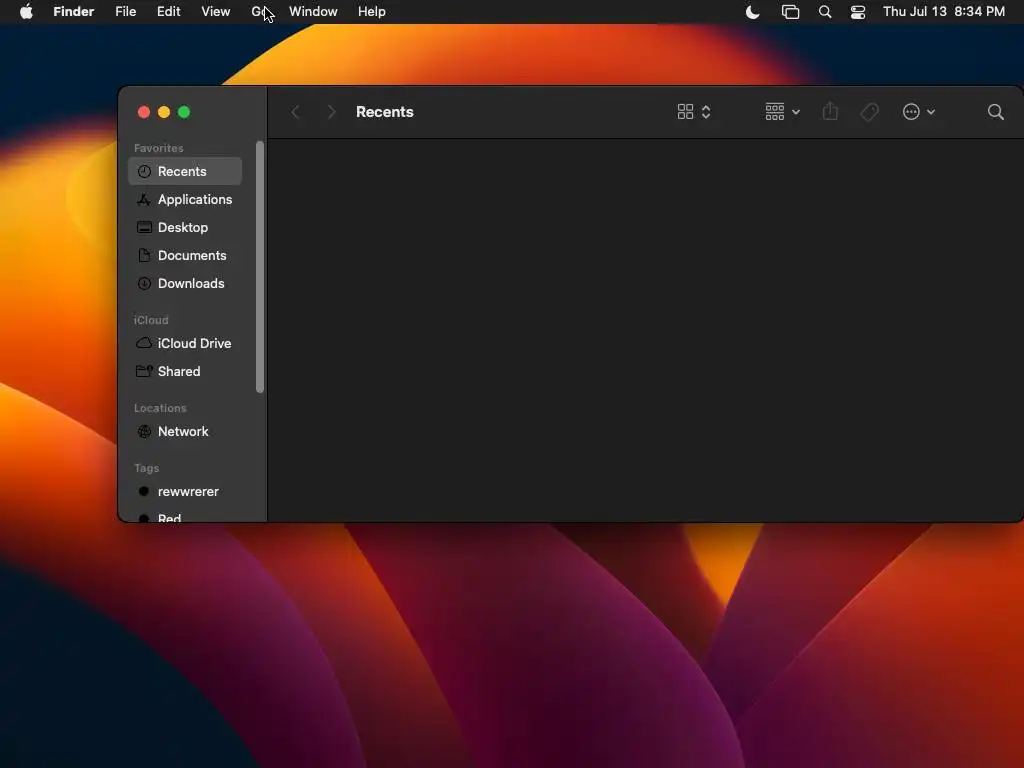The image size is (1024, 768).
Task: Minimize the Finder window
Action: click(x=164, y=112)
